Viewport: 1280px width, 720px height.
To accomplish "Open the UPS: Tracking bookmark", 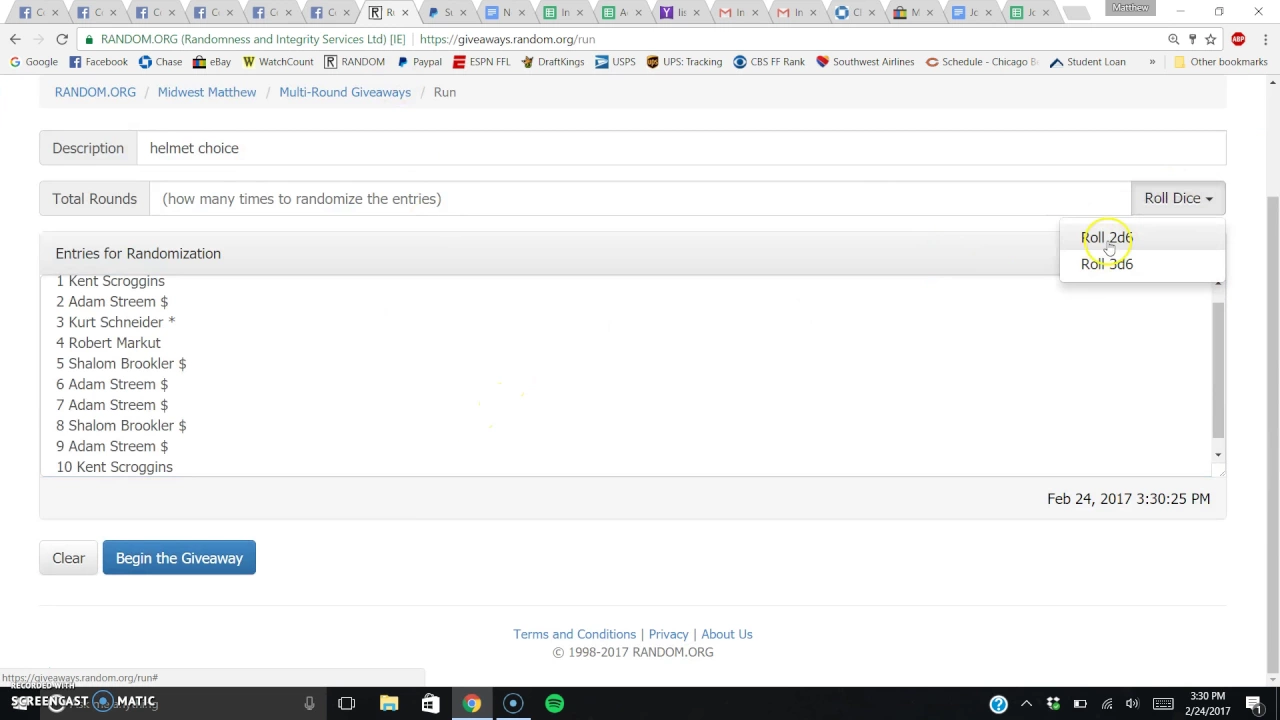I will 684,62.
